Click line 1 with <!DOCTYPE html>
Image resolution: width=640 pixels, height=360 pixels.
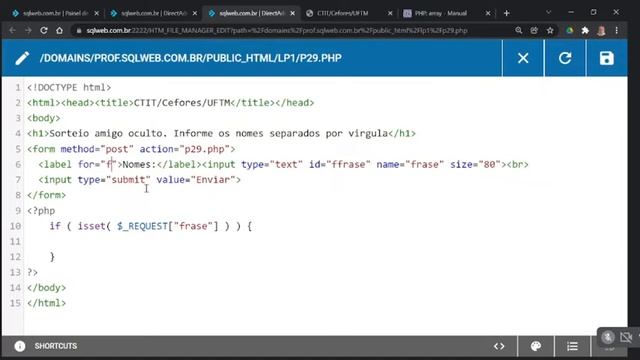pos(69,87)
